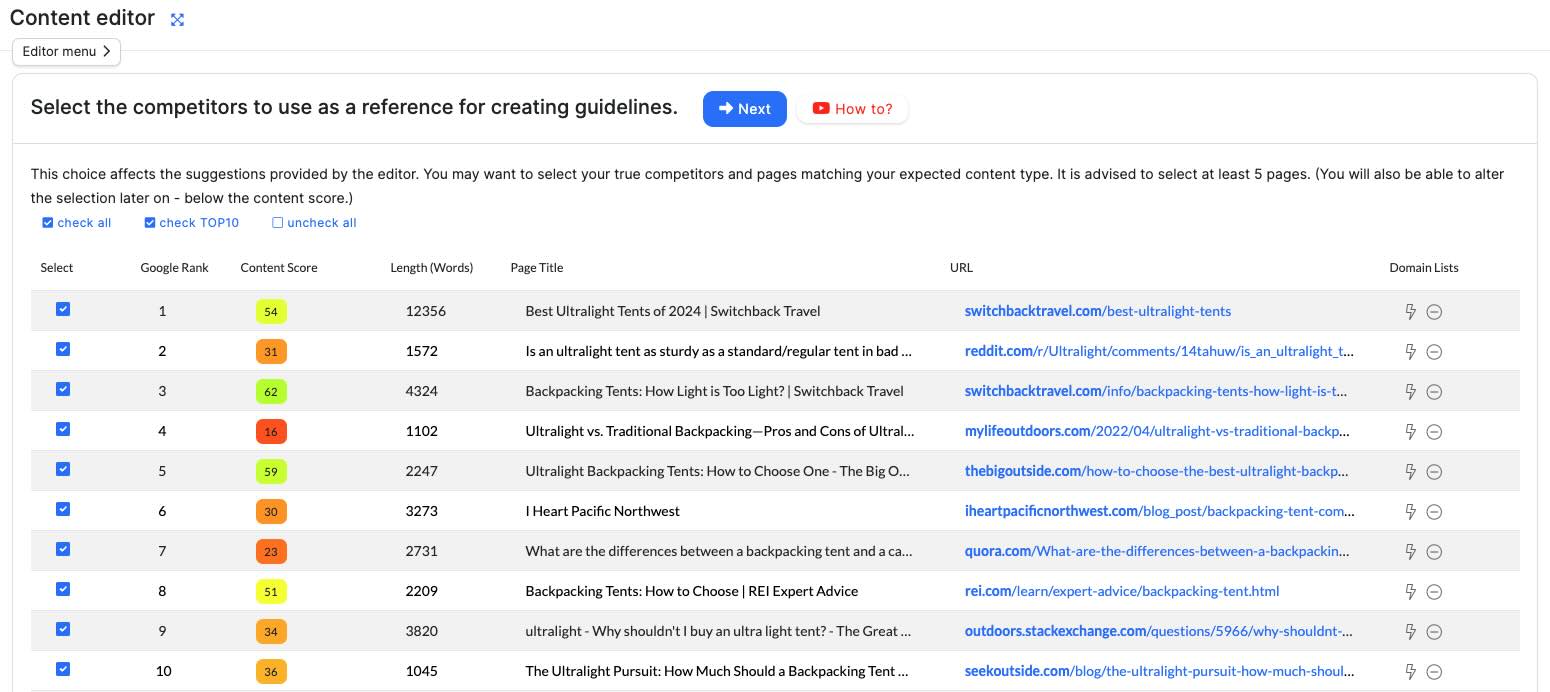Click the content score badge 54
Image resolution: width=1550 pixels, height=692 pixels.
click(271, 312)
